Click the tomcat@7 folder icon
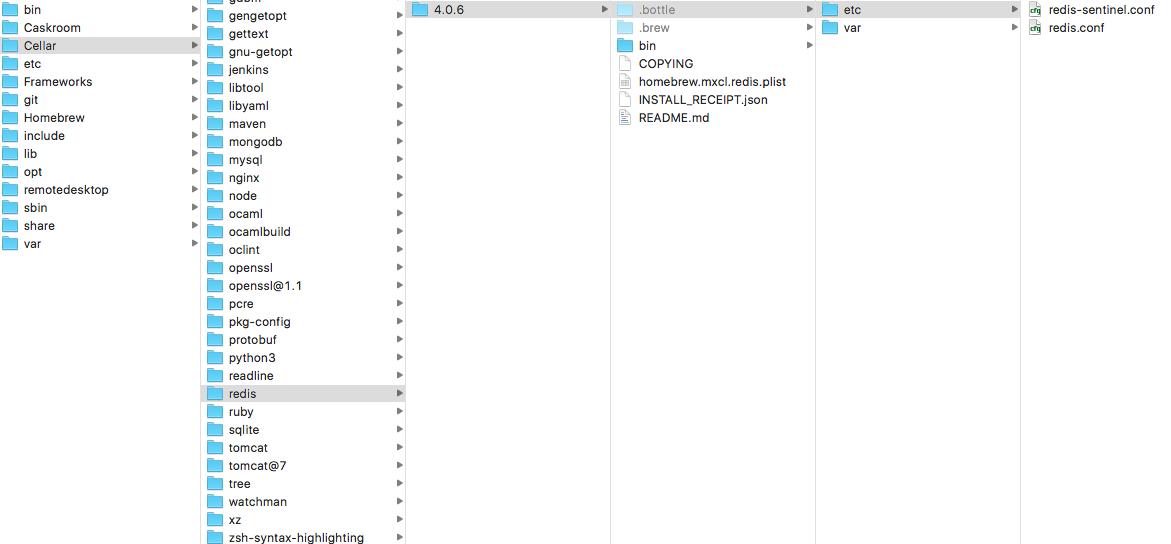 [215, 466]
